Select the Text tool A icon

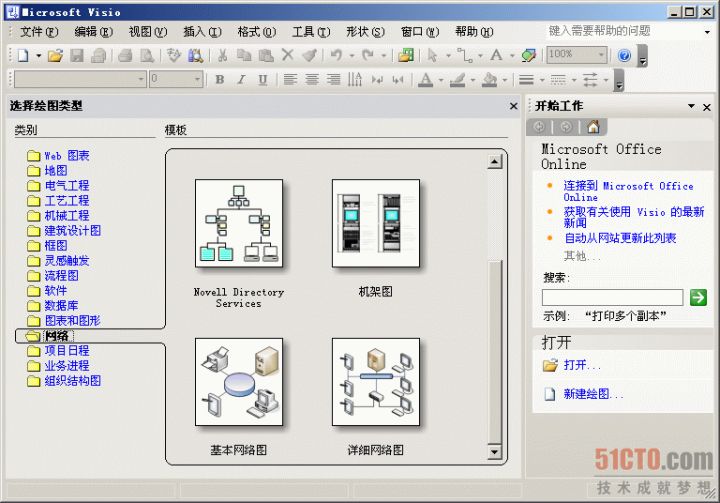pos(496,56)
